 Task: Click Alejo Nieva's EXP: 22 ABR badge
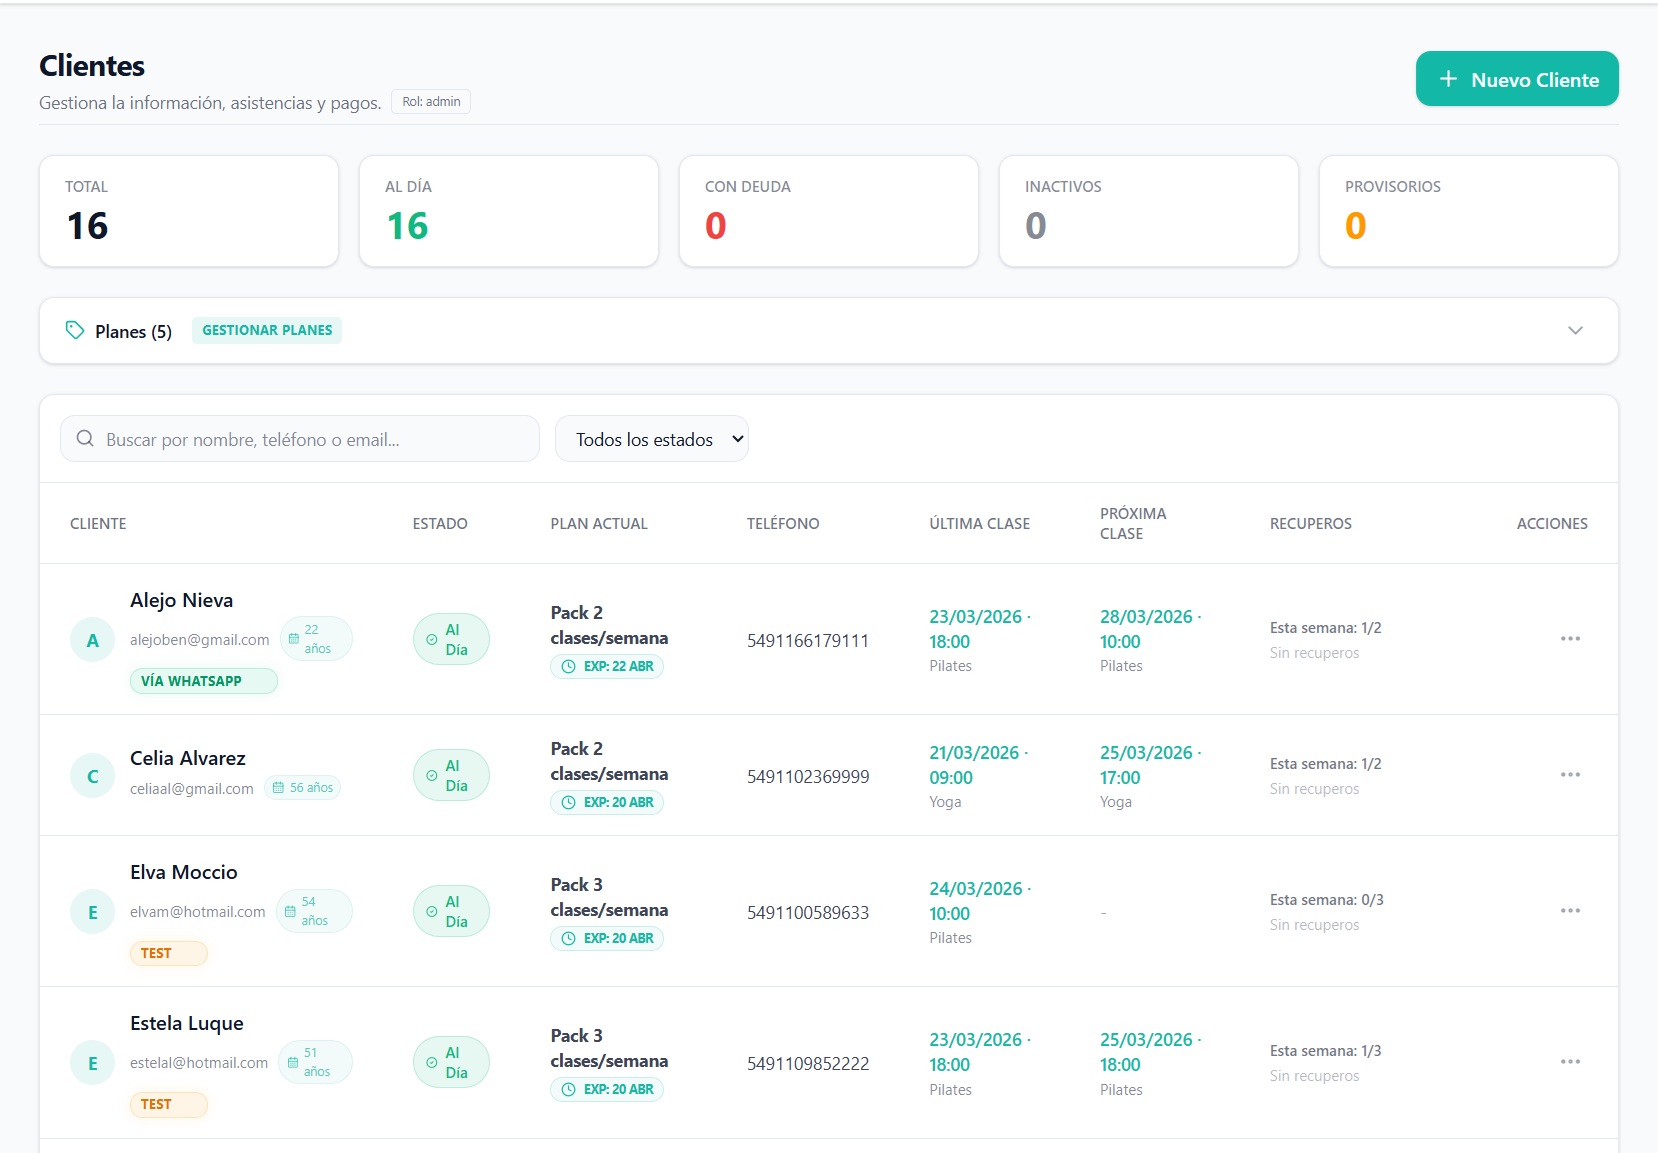607,666
